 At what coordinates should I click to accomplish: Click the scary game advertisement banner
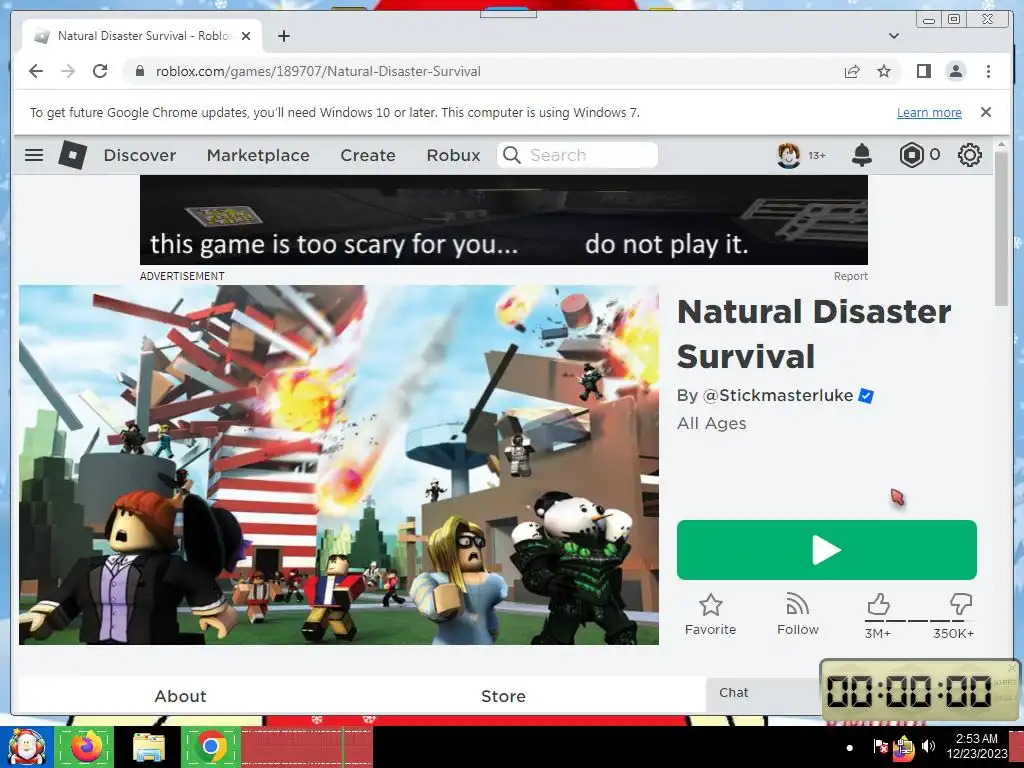(504, 220)
